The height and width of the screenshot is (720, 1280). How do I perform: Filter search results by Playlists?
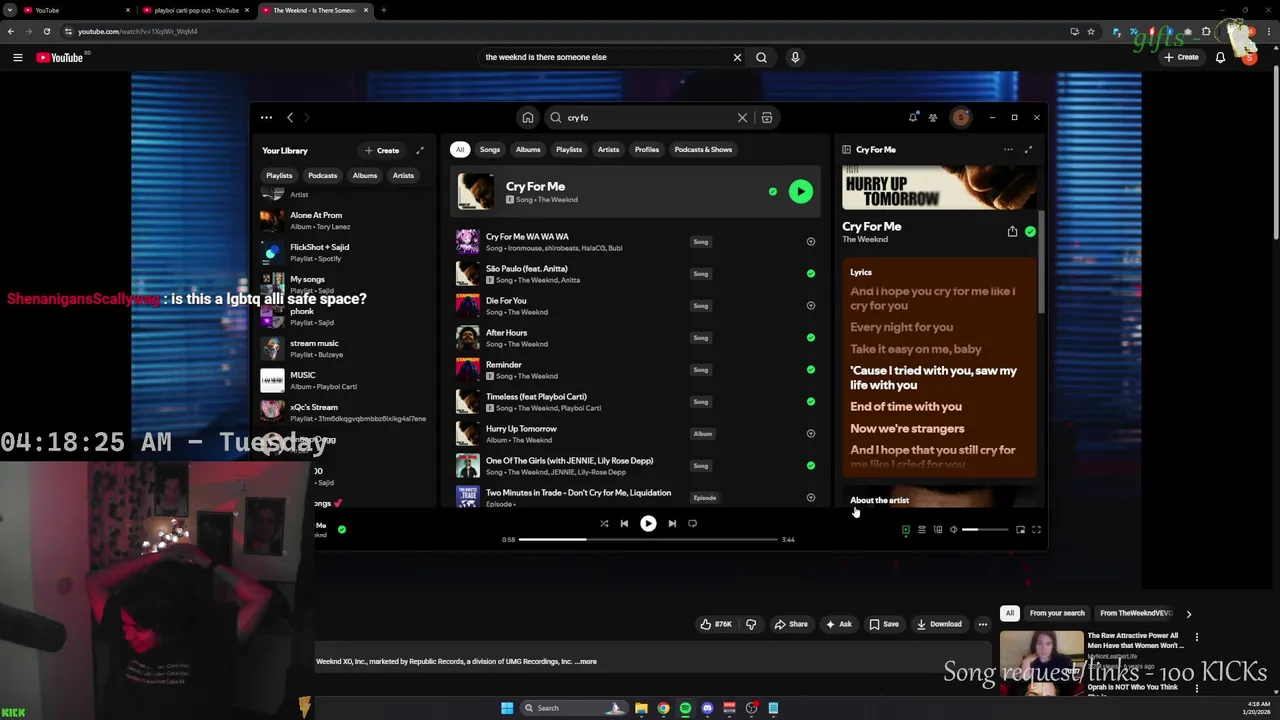click(569, 150)
